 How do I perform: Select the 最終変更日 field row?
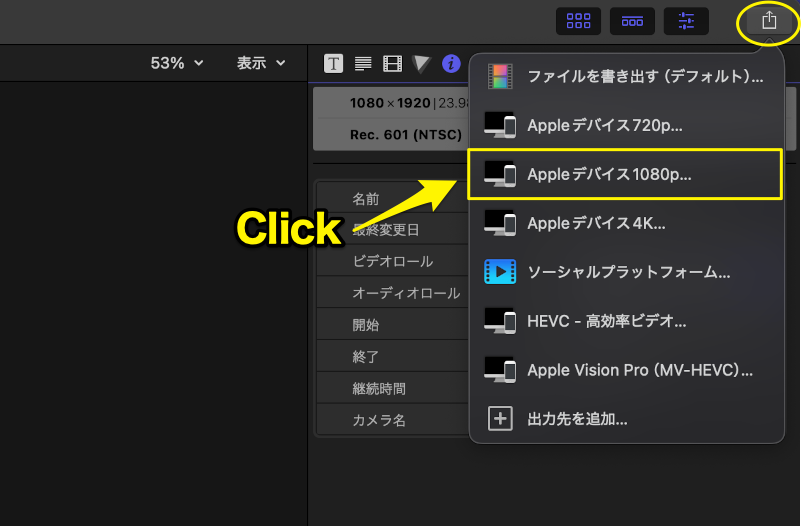pyautogui.click(x=392, y=229)
